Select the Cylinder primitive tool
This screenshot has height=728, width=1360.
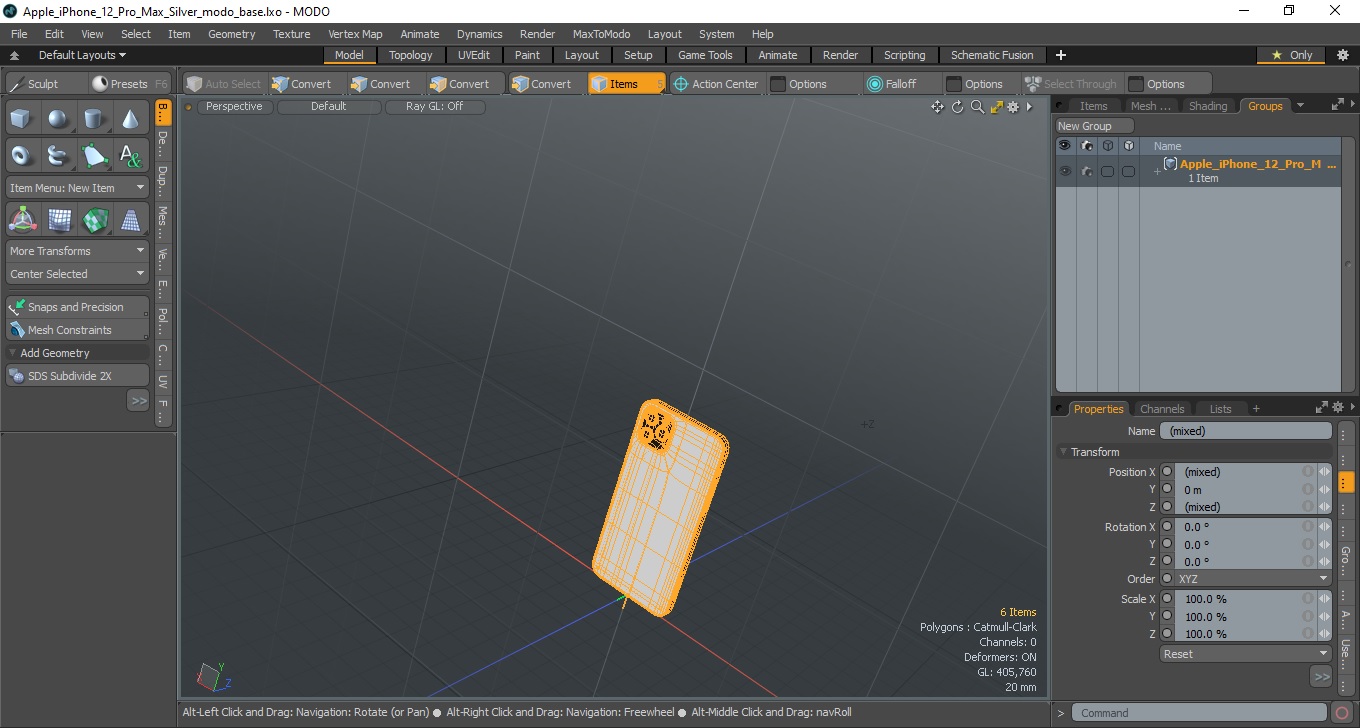[x=94, y=120]
